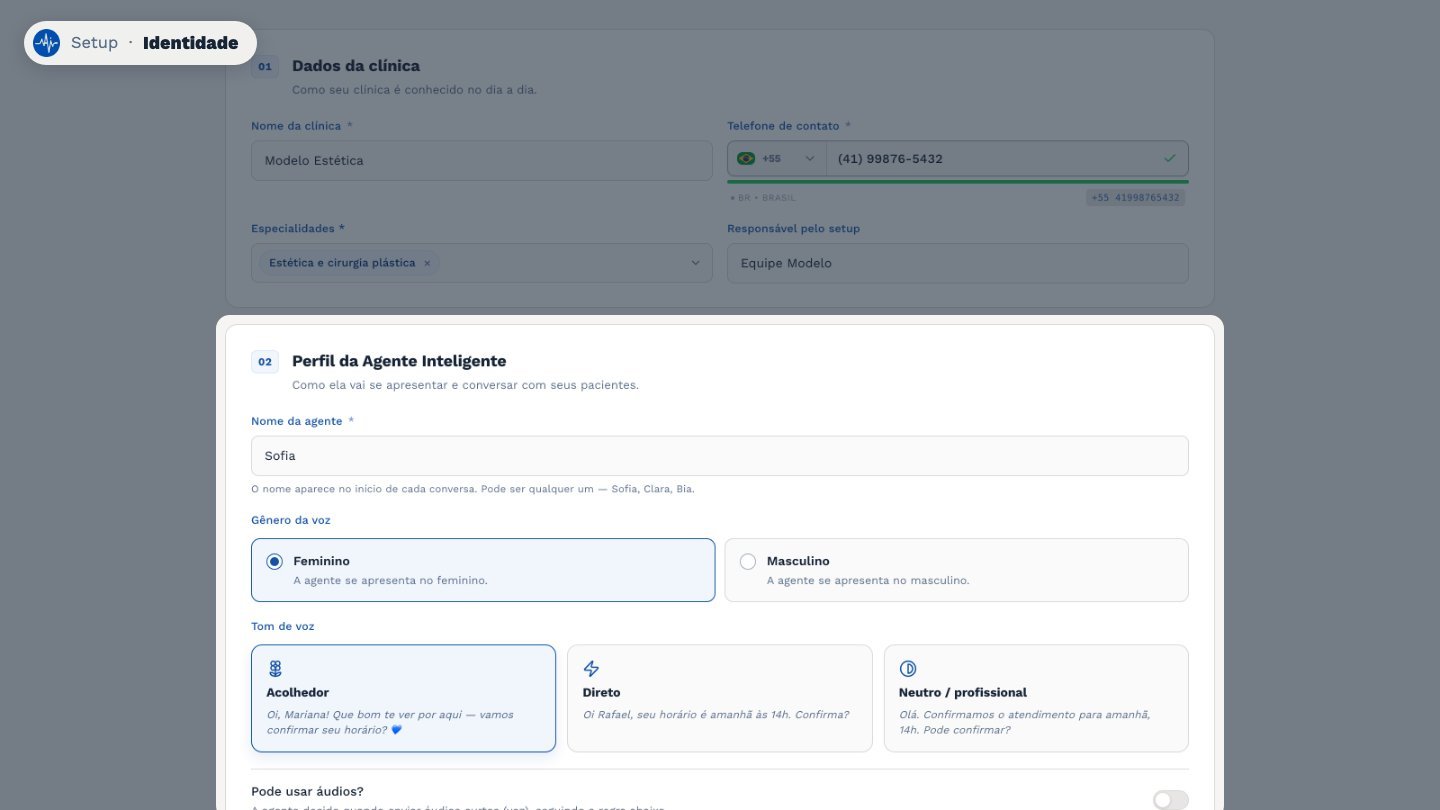Click the Responsável pelo setup field
The image size is (1440, 810).
958,263
